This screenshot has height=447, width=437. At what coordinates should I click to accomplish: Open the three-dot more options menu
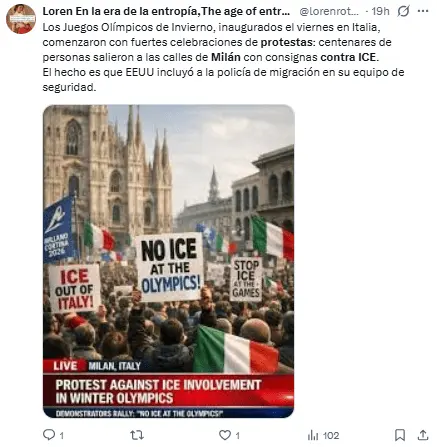click(x=423, y=11)
